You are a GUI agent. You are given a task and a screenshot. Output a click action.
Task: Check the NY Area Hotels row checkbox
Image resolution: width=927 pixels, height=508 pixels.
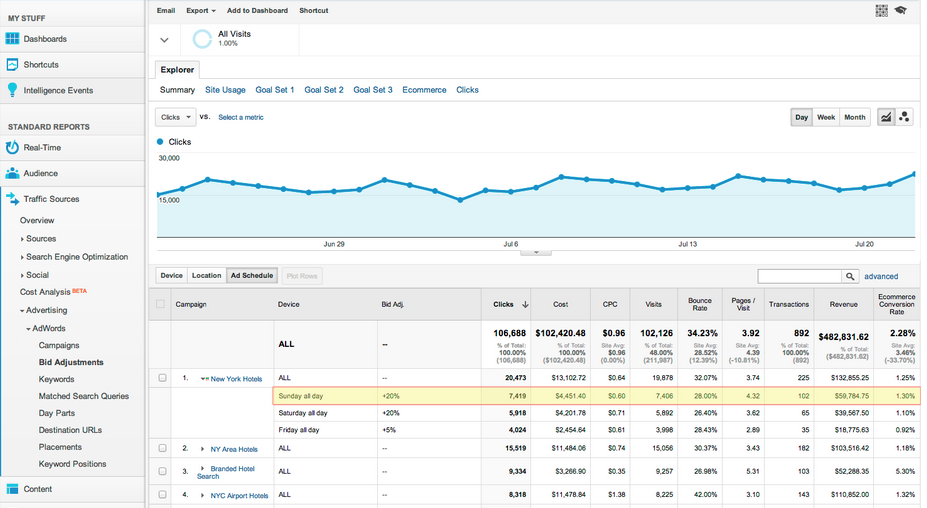(x=162, y=449)
